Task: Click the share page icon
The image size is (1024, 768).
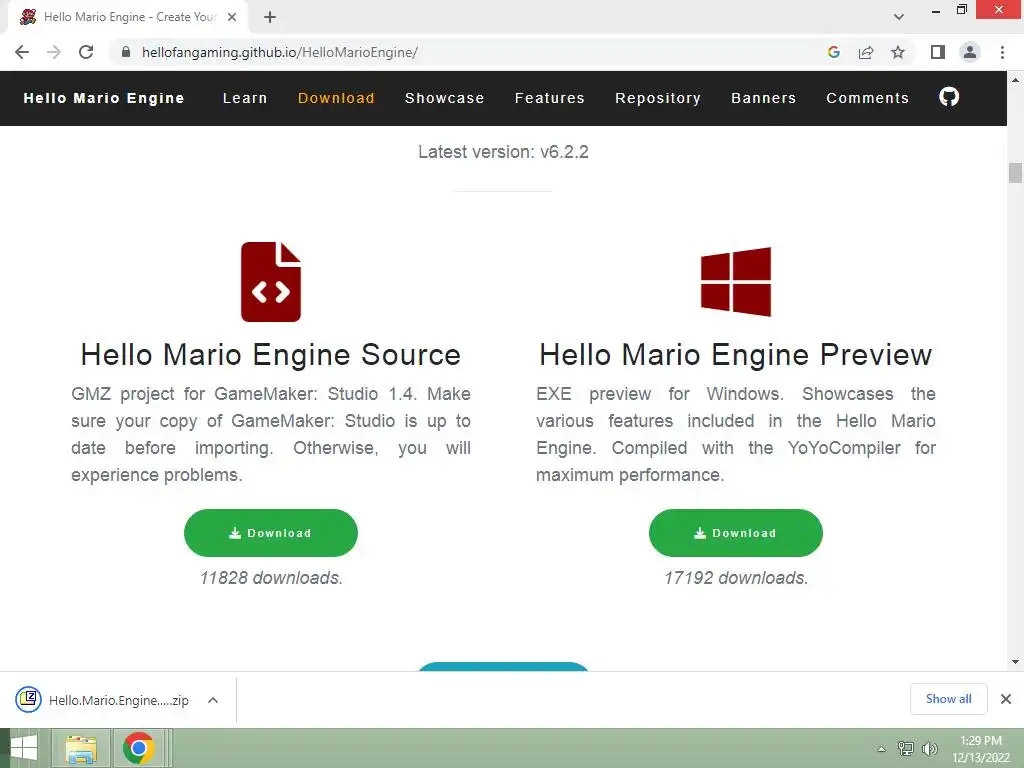Action: coord(866,52)
